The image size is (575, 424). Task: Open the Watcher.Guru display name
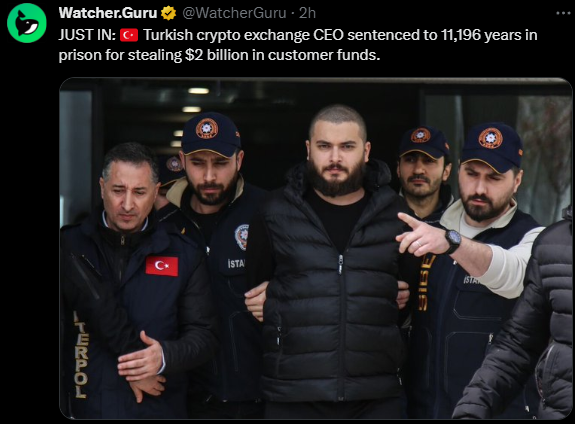108,13
